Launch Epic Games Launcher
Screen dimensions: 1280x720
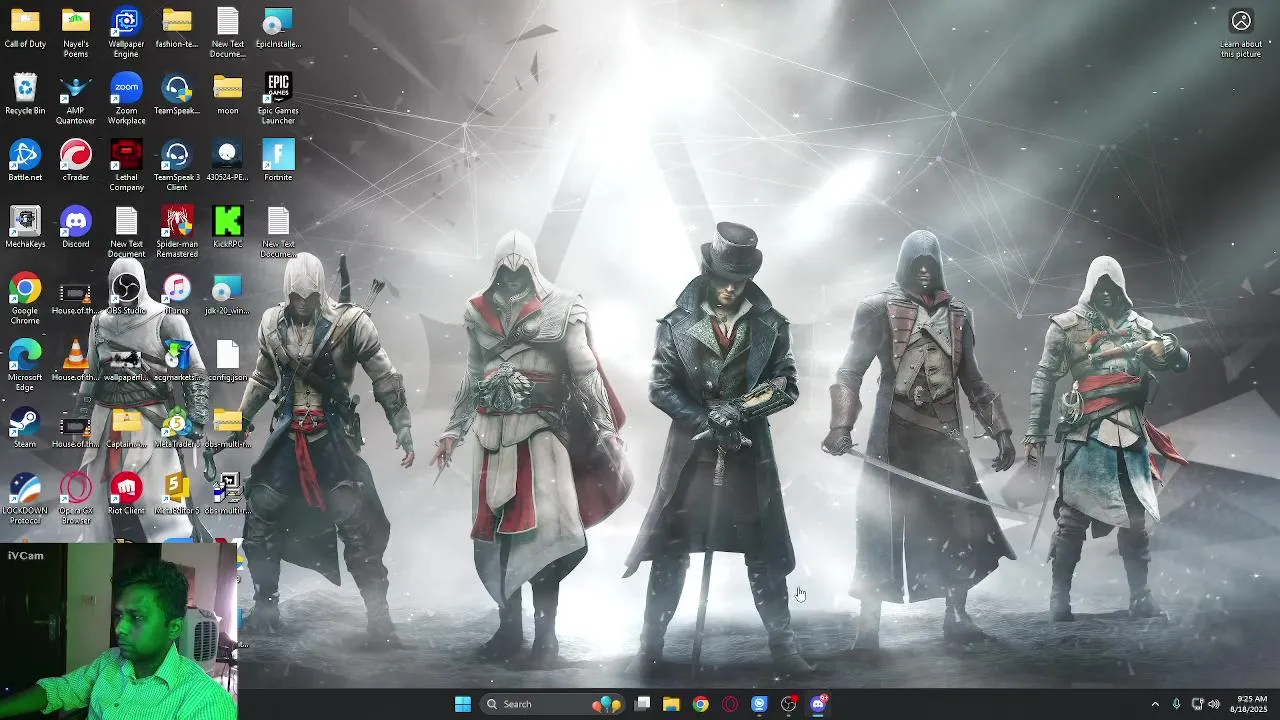point(278,99)
